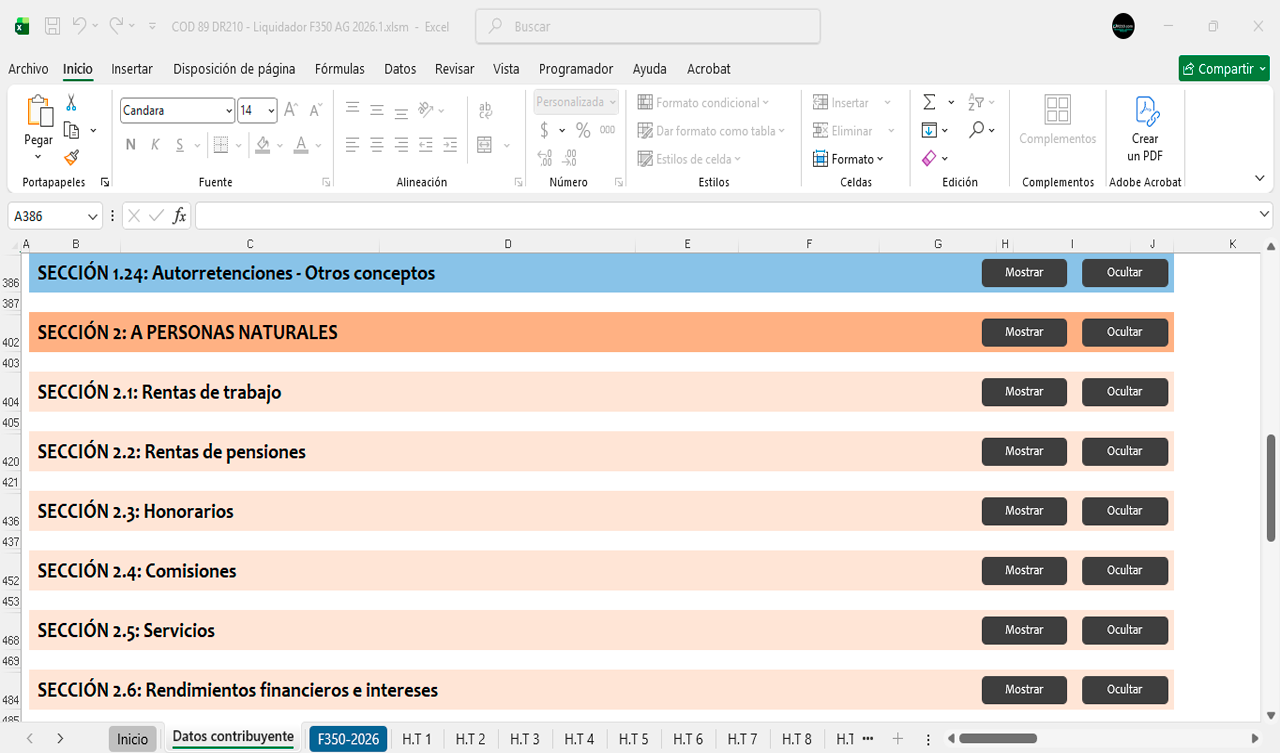Click the Save icon in title bar
Screen dimensions: 1280x753
point(53,26)
